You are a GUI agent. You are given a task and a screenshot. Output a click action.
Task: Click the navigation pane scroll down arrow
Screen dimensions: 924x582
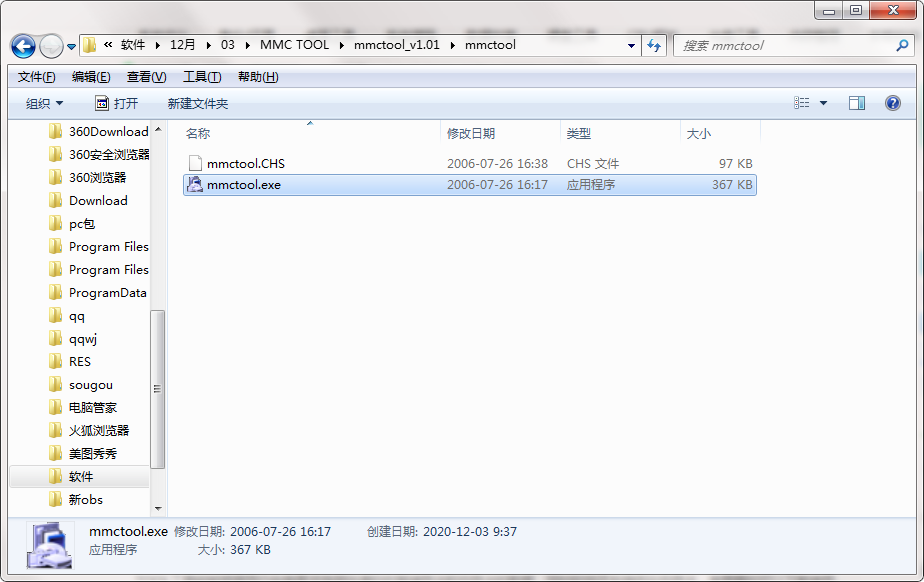(x=157, y=508)
